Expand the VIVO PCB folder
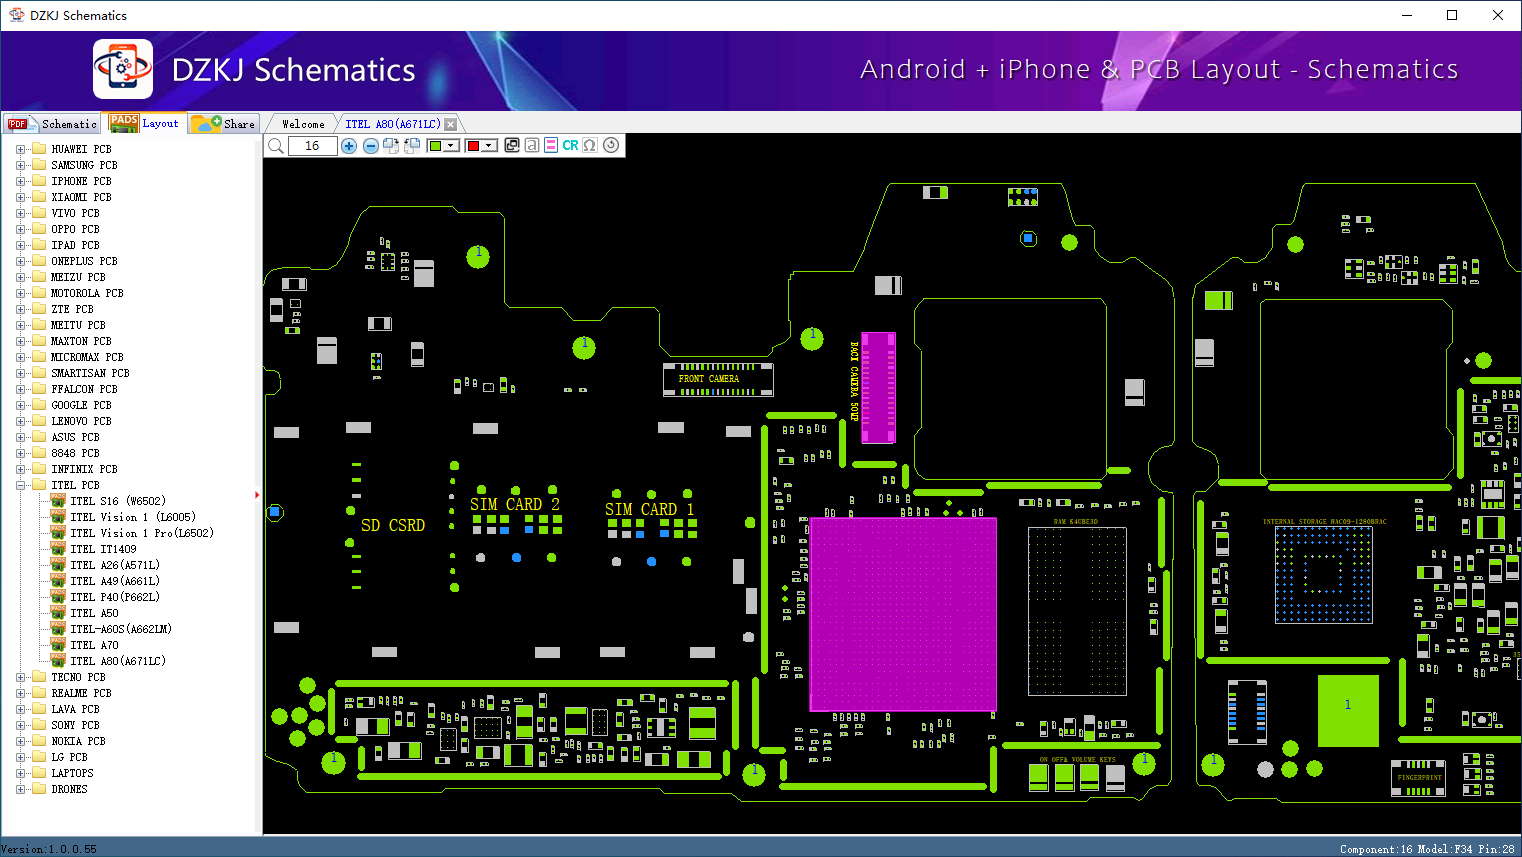Image resolution: width=1522 pixels, height=857 pixels. pos(20,213)
